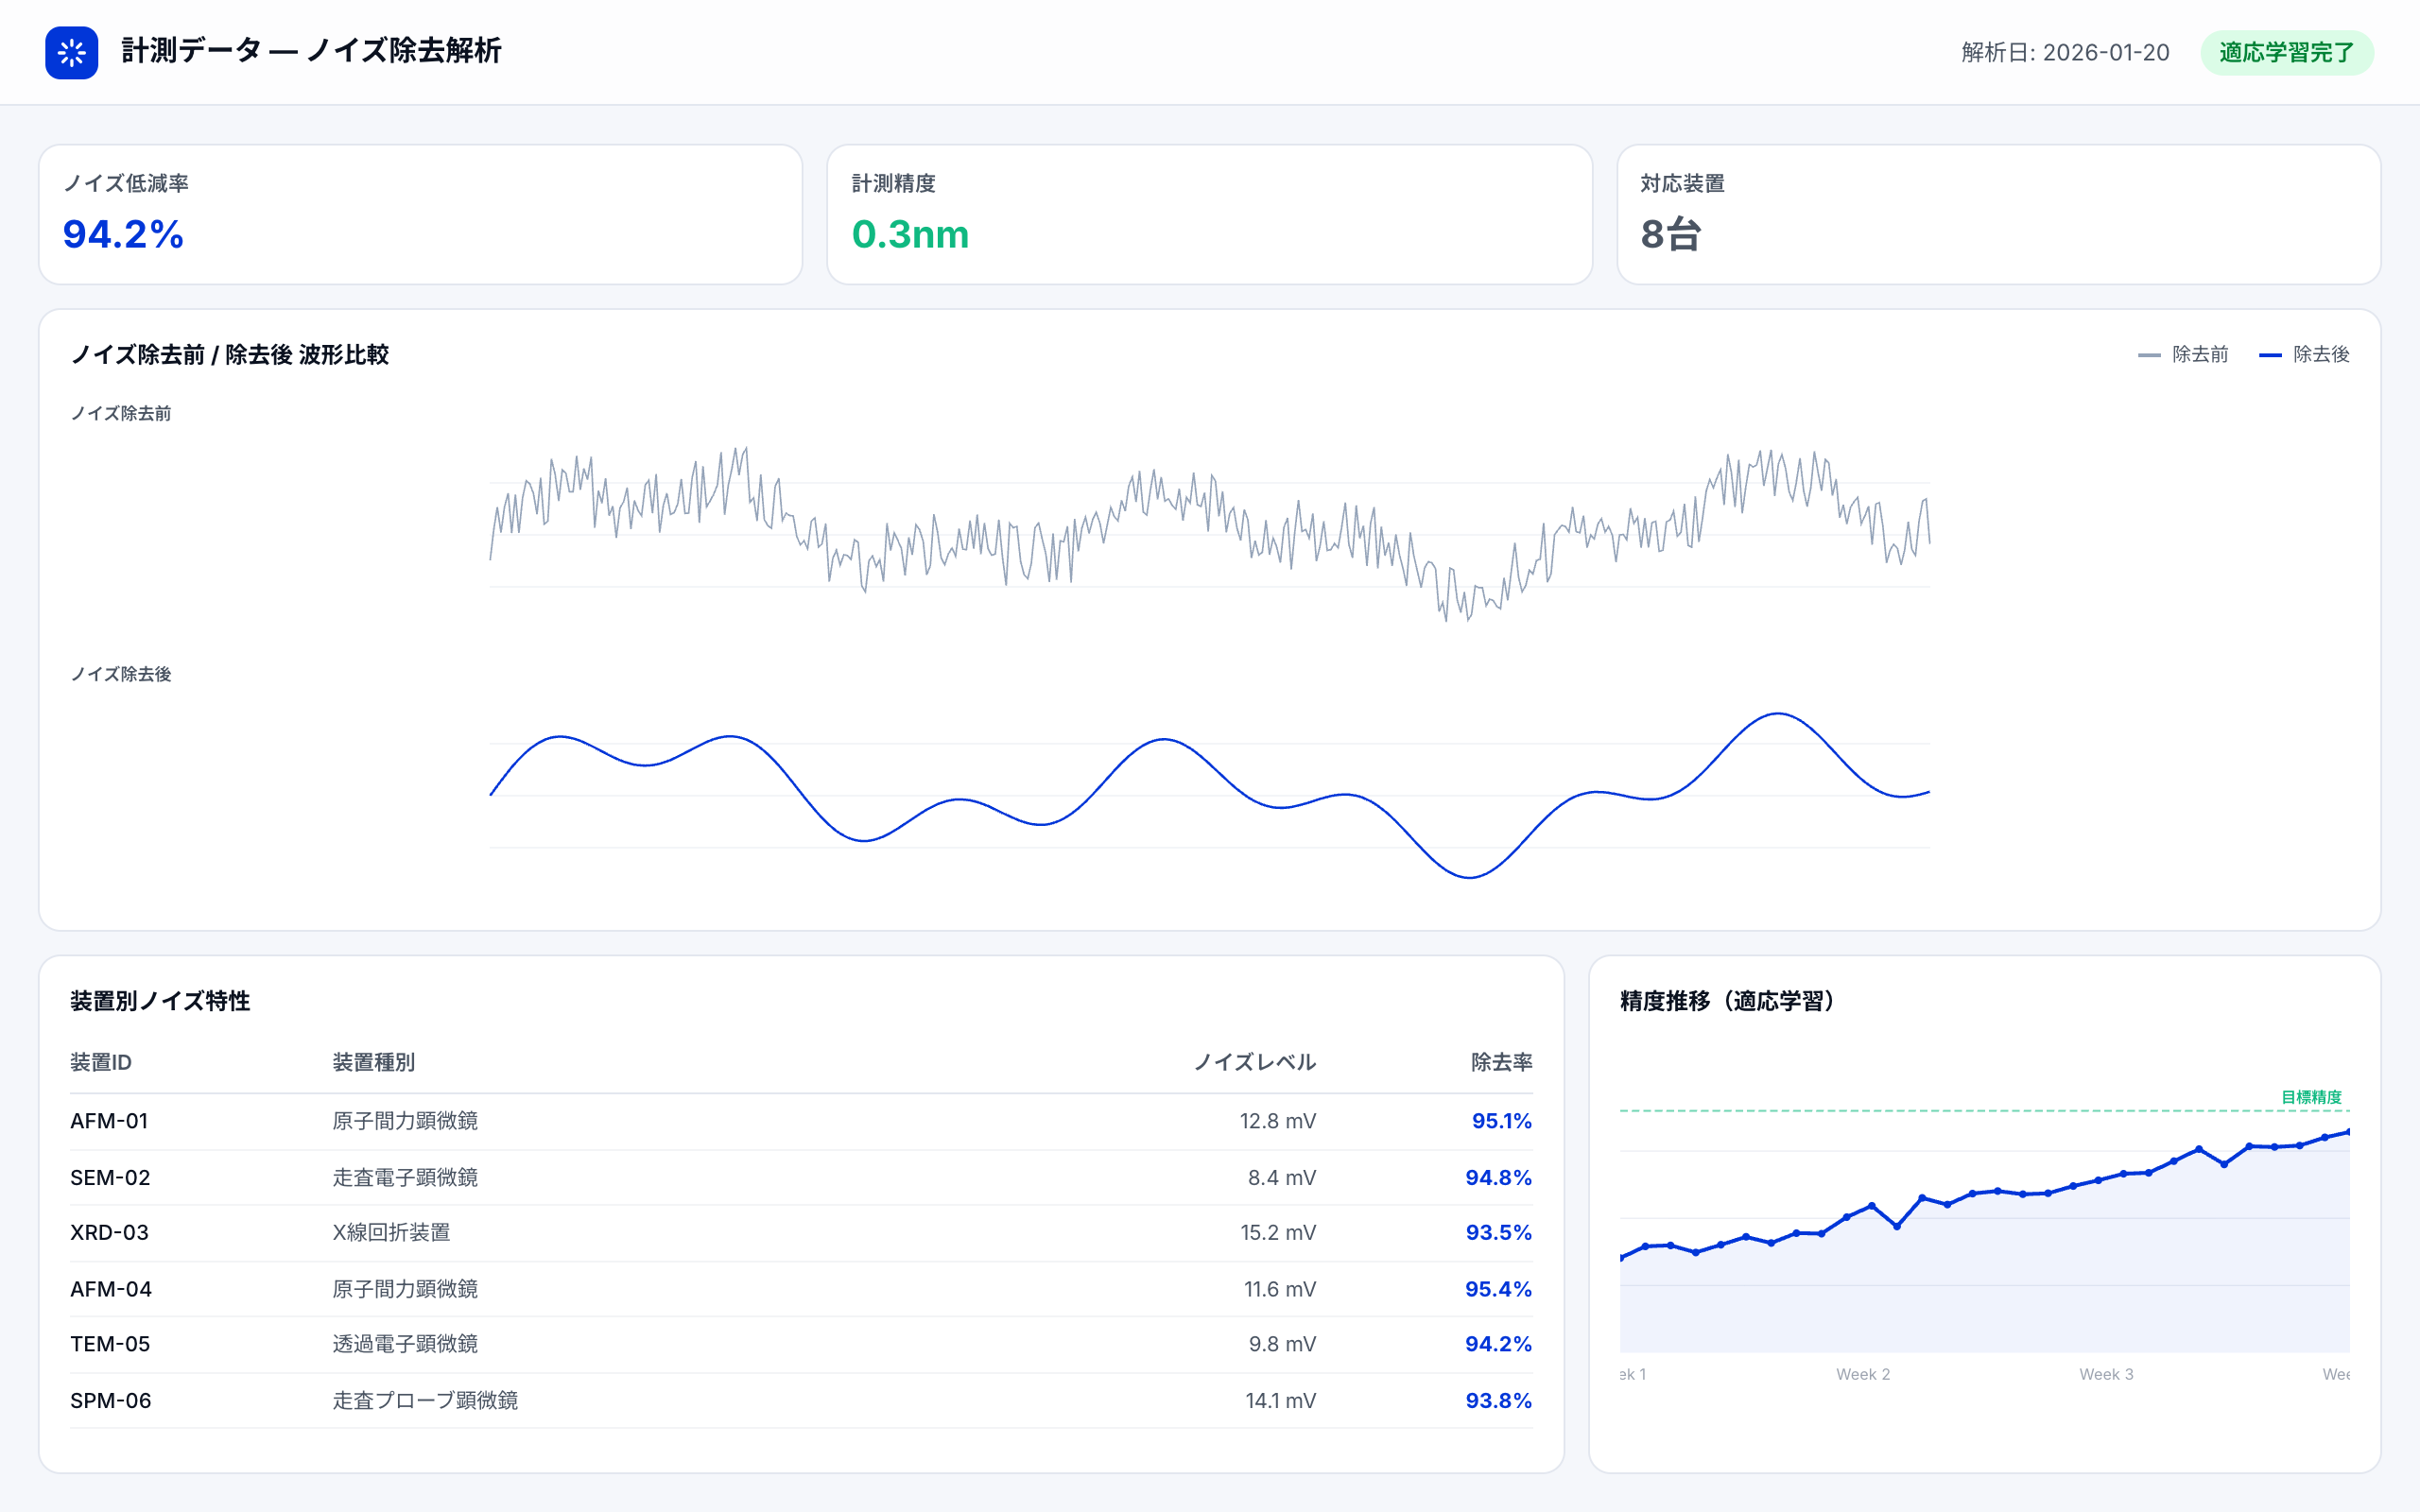Click the gray 除去前 legend color marker
The width and height of the screenshot is (2420, 1512).
[x=2149, y=355]
